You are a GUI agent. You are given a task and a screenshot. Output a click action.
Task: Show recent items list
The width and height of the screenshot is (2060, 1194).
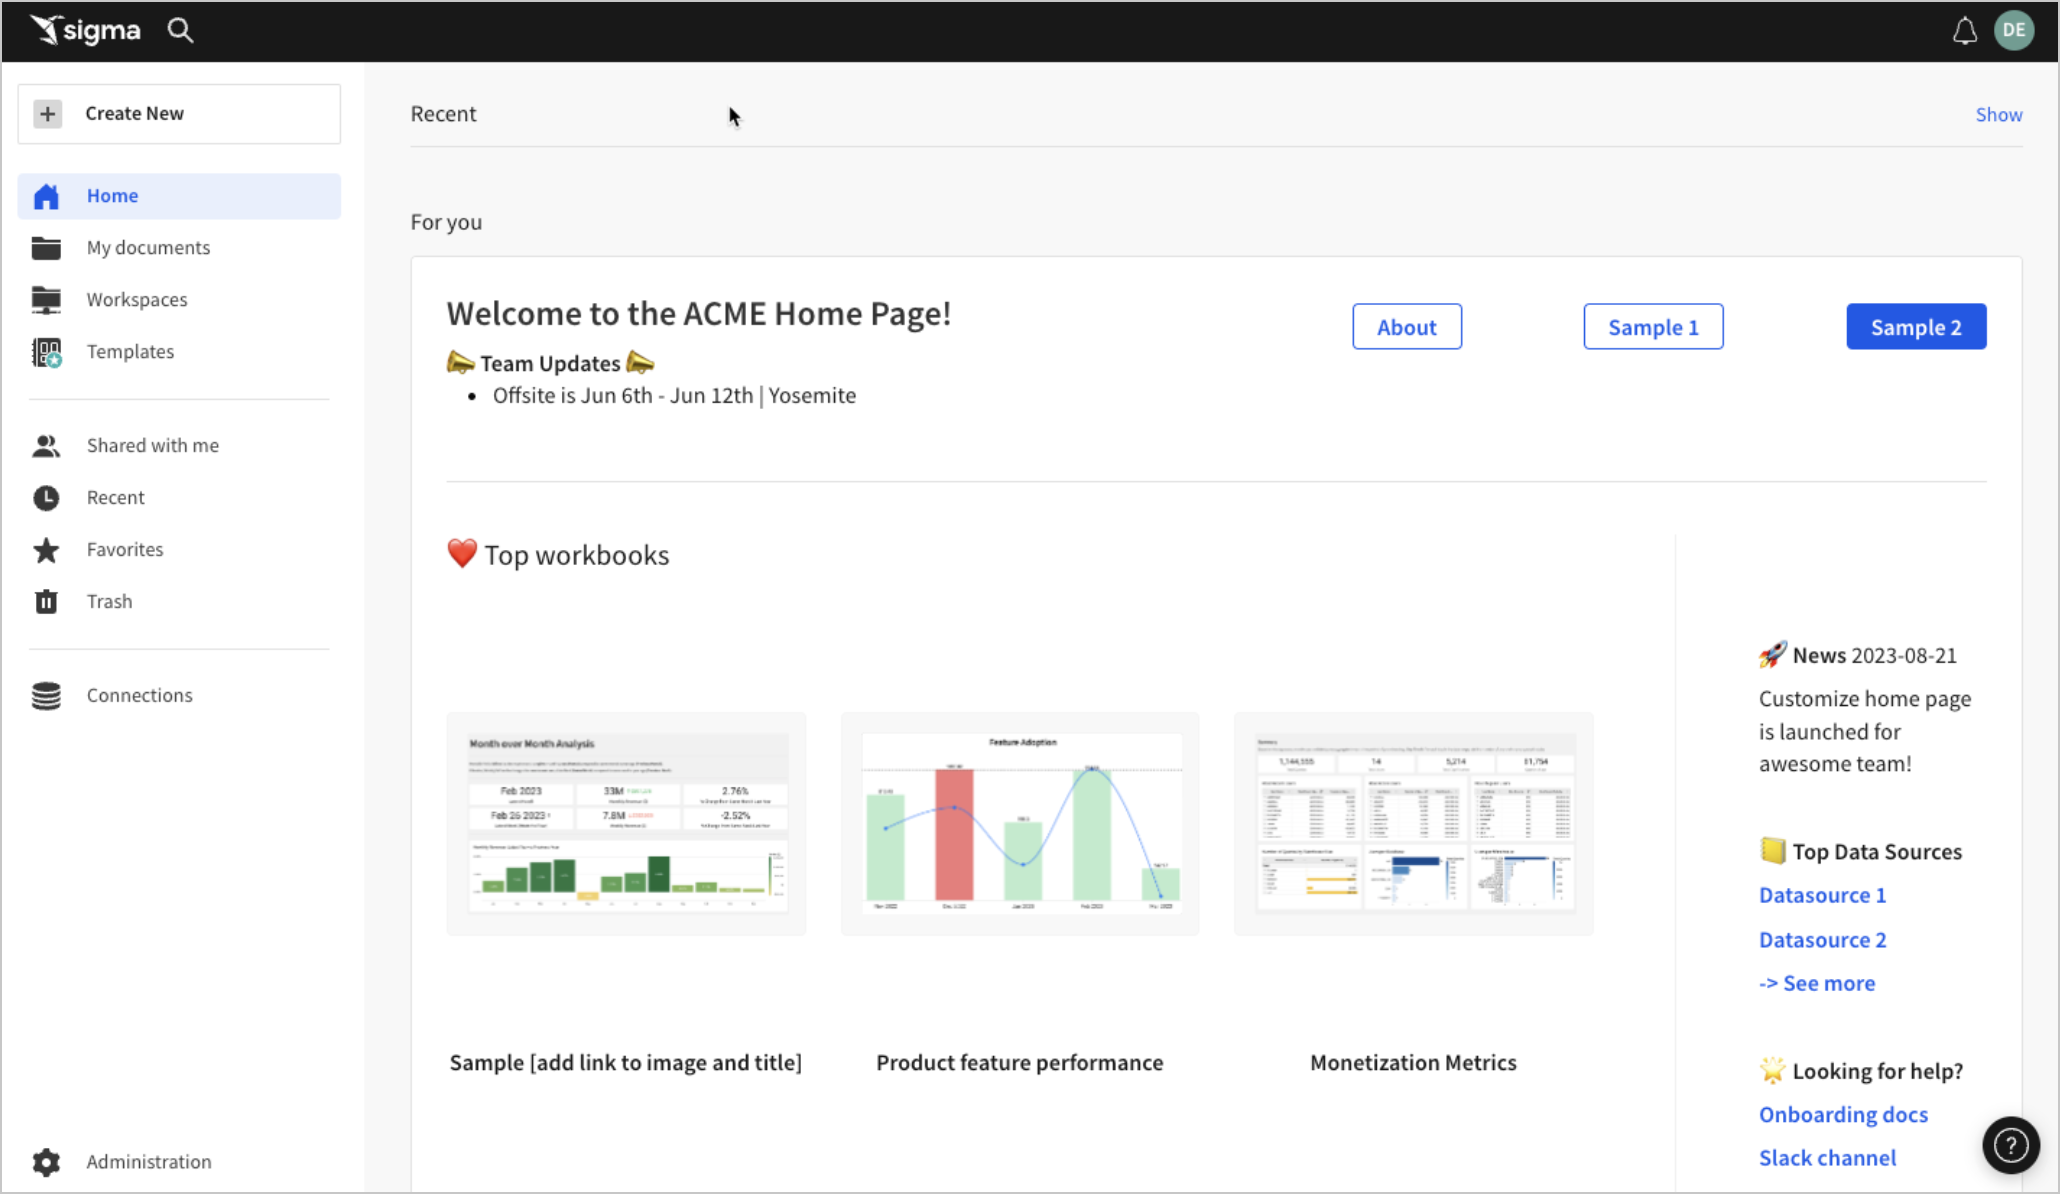tap(1999, 112)
